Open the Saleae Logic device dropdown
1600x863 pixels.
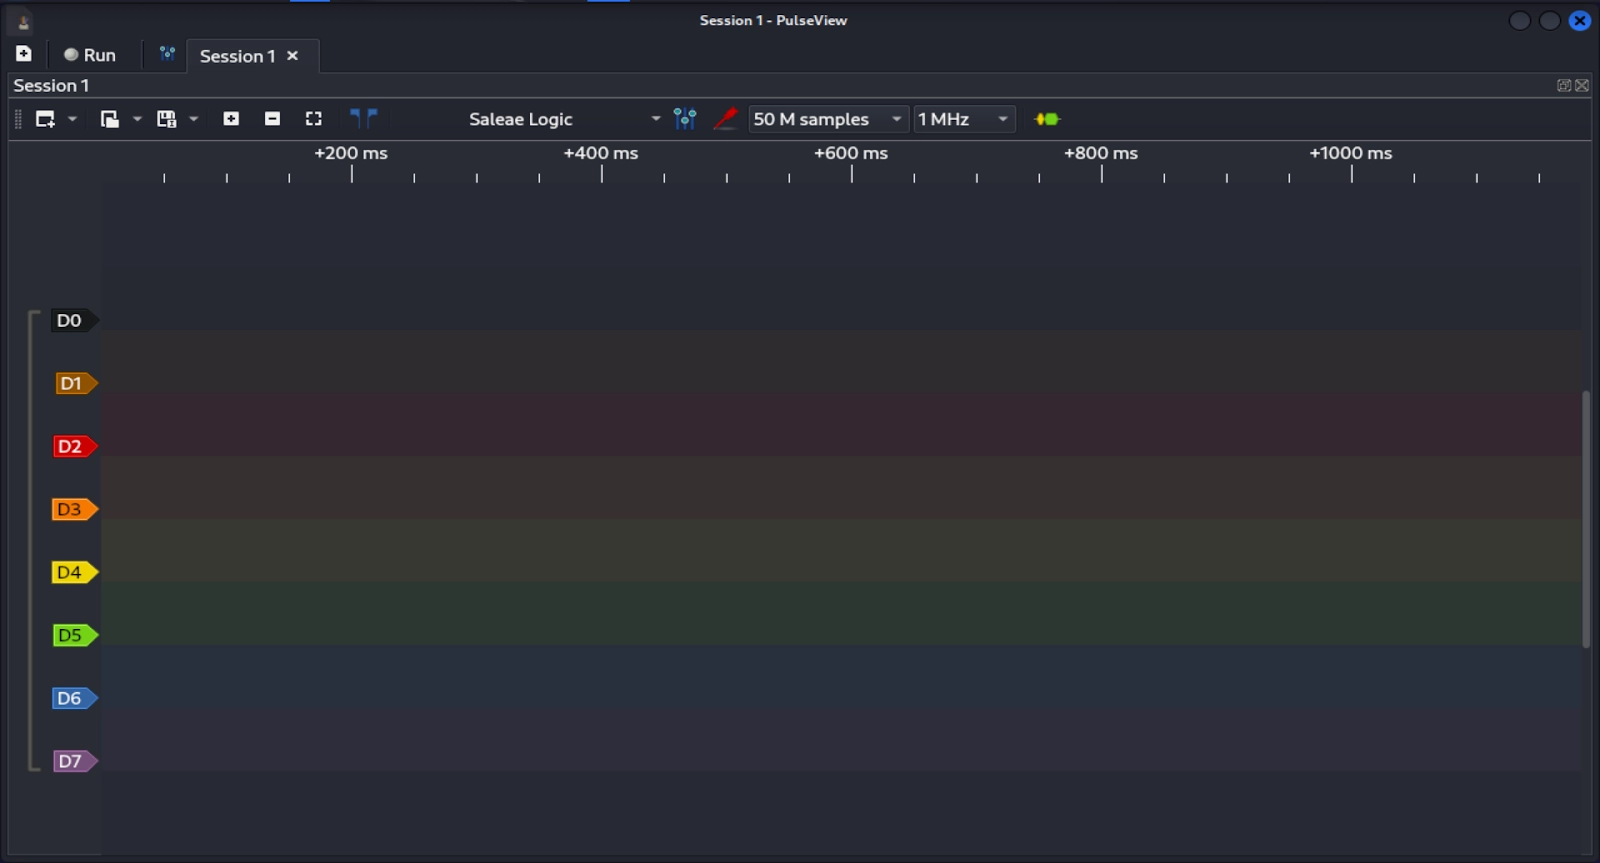(x=564, y=119)
